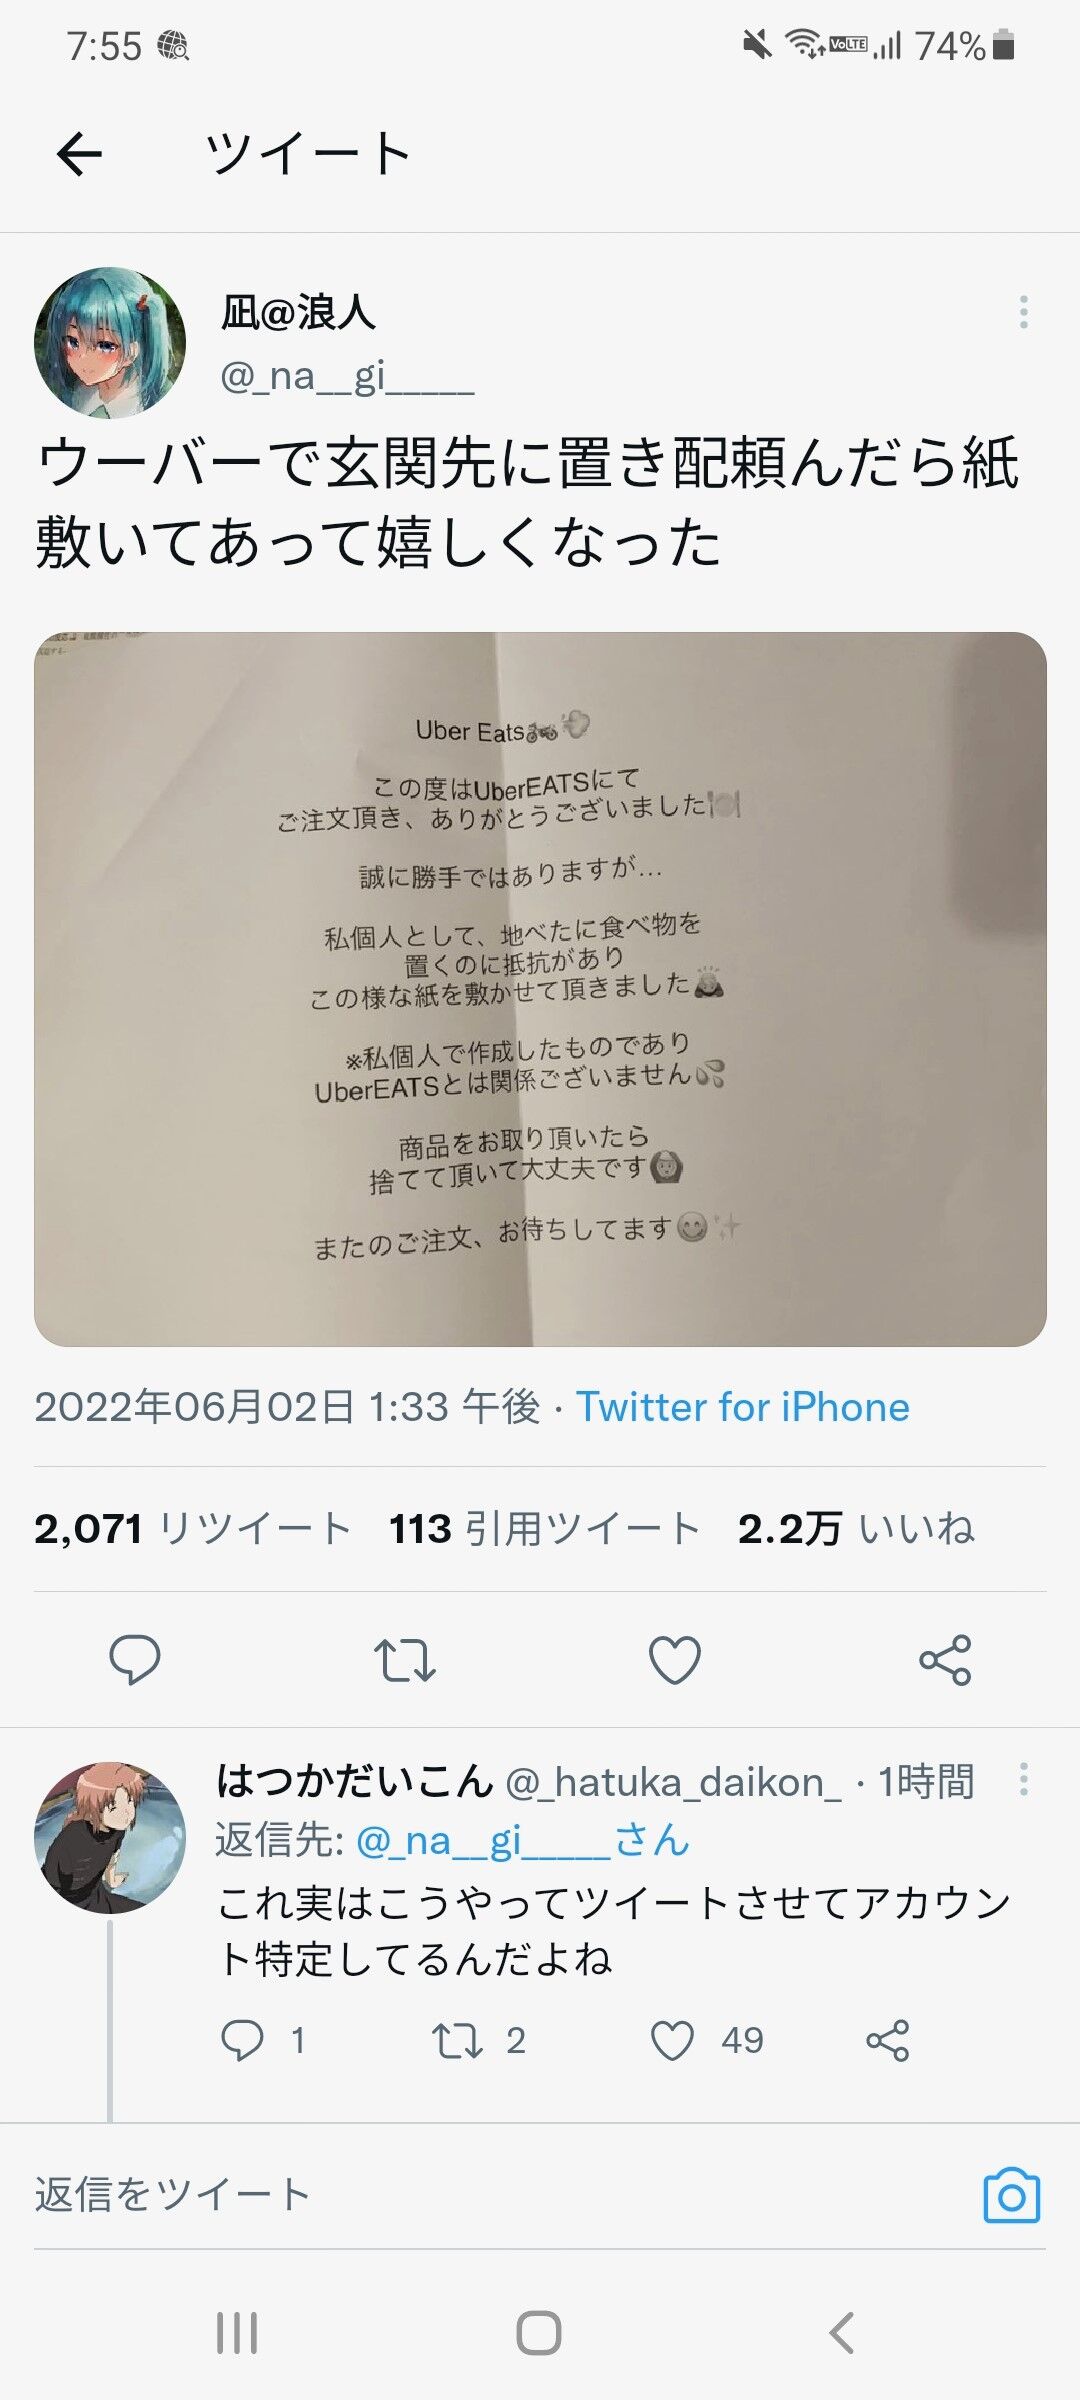Screen dimensions: 1080x2400
Task: Tap the camera icon next to the reply field
Action: [x=1011, y=2196]
